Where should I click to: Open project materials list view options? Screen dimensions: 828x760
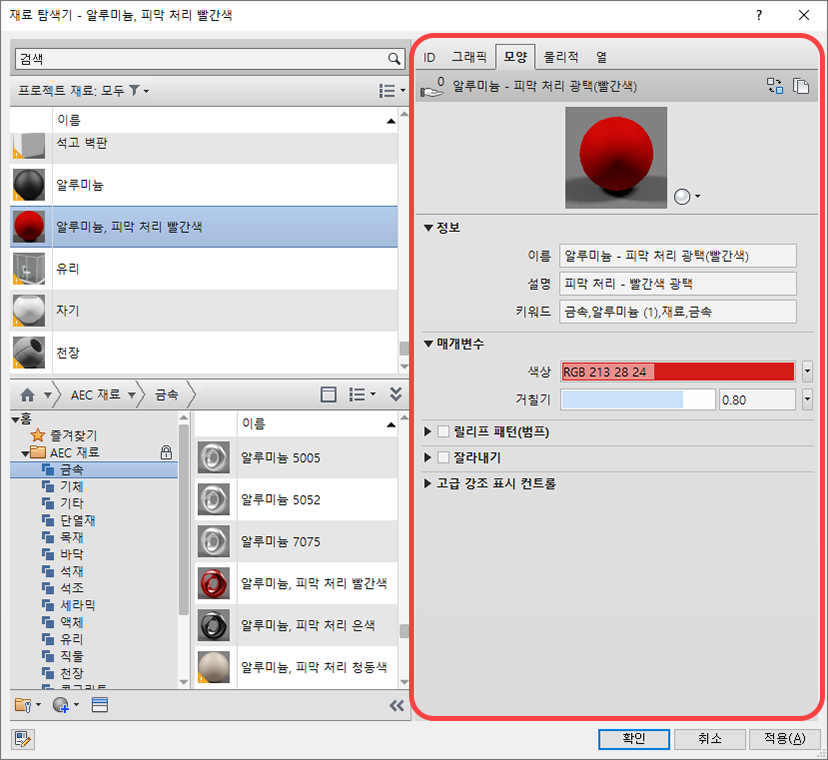(x=391, y=91)
